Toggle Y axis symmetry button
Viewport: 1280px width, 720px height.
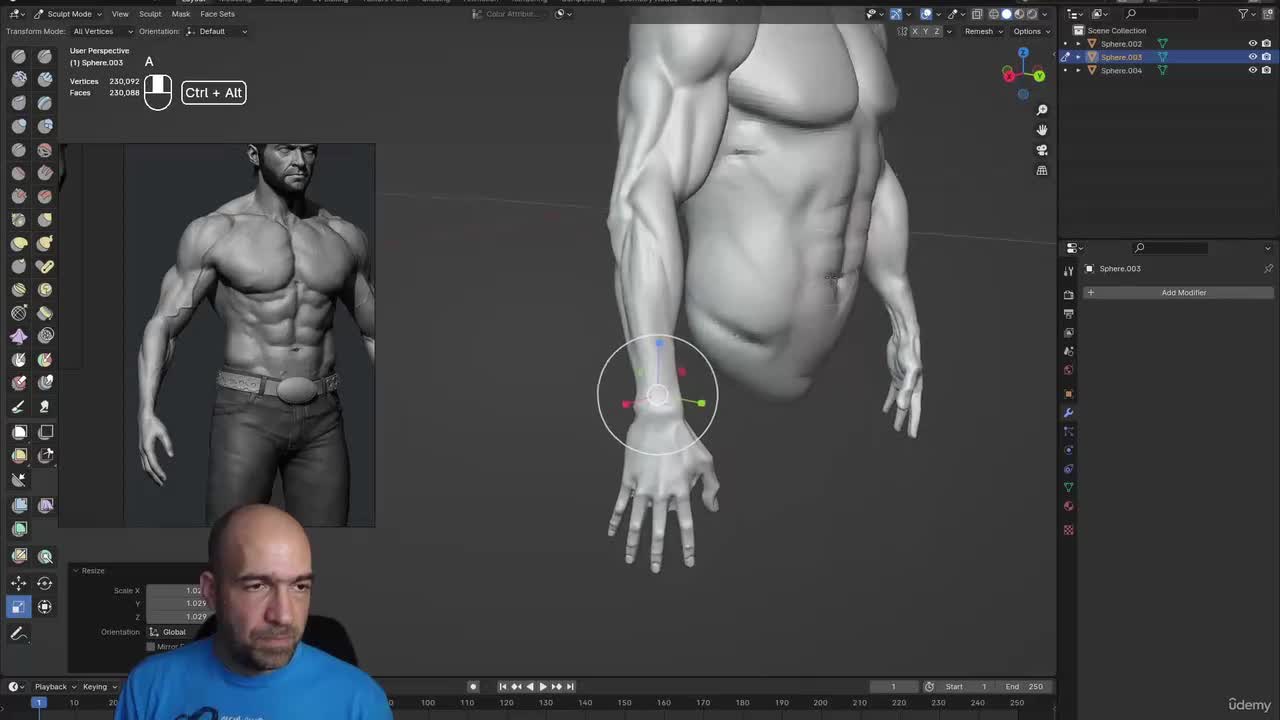(926, 31)
